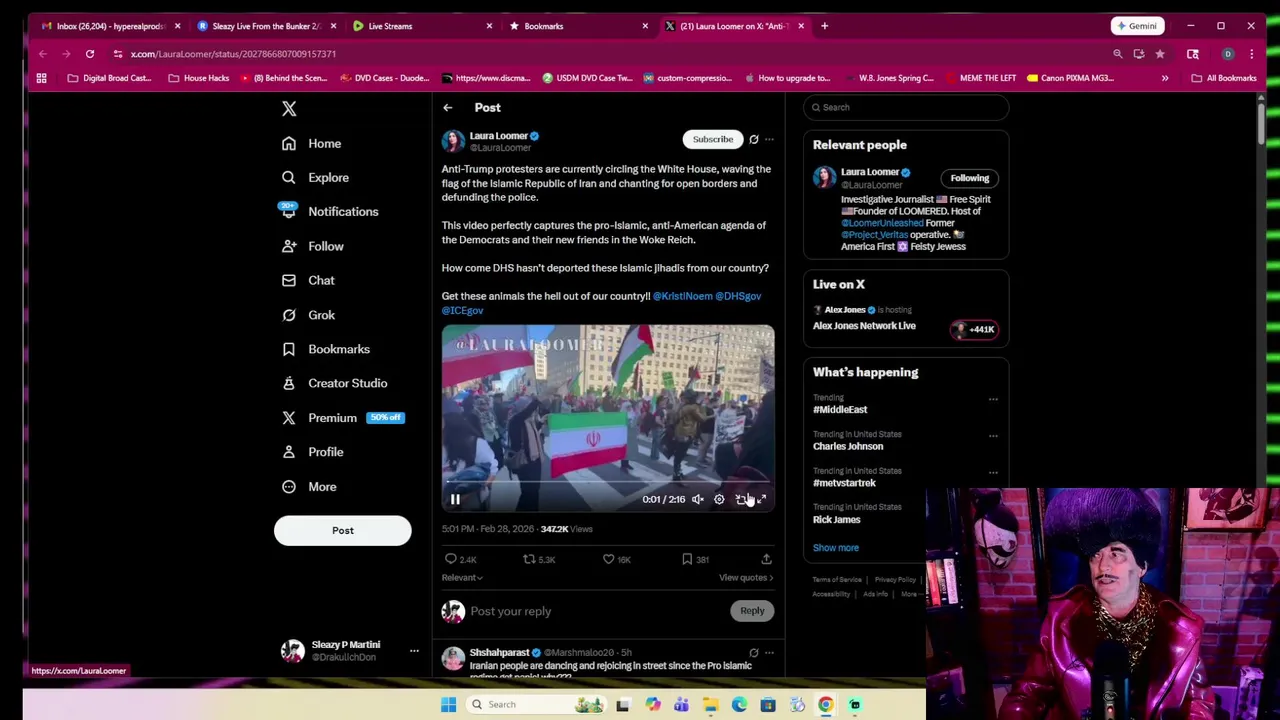Image resolution: width=1280 pixels, height=720 pixels.
Task: Subscribe to Laura Loomer
Action: click(713, 139)
